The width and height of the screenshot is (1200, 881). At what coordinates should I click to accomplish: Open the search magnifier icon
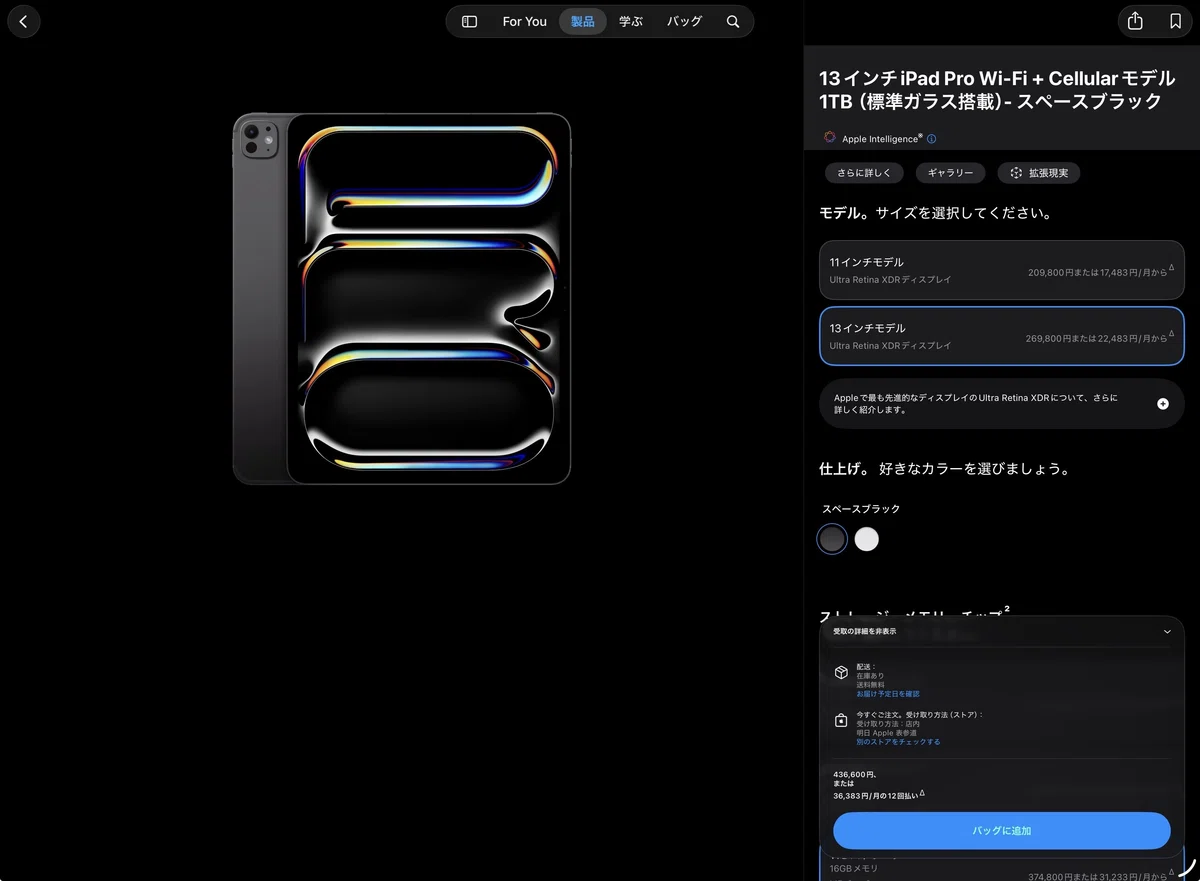tap(733, 21)
